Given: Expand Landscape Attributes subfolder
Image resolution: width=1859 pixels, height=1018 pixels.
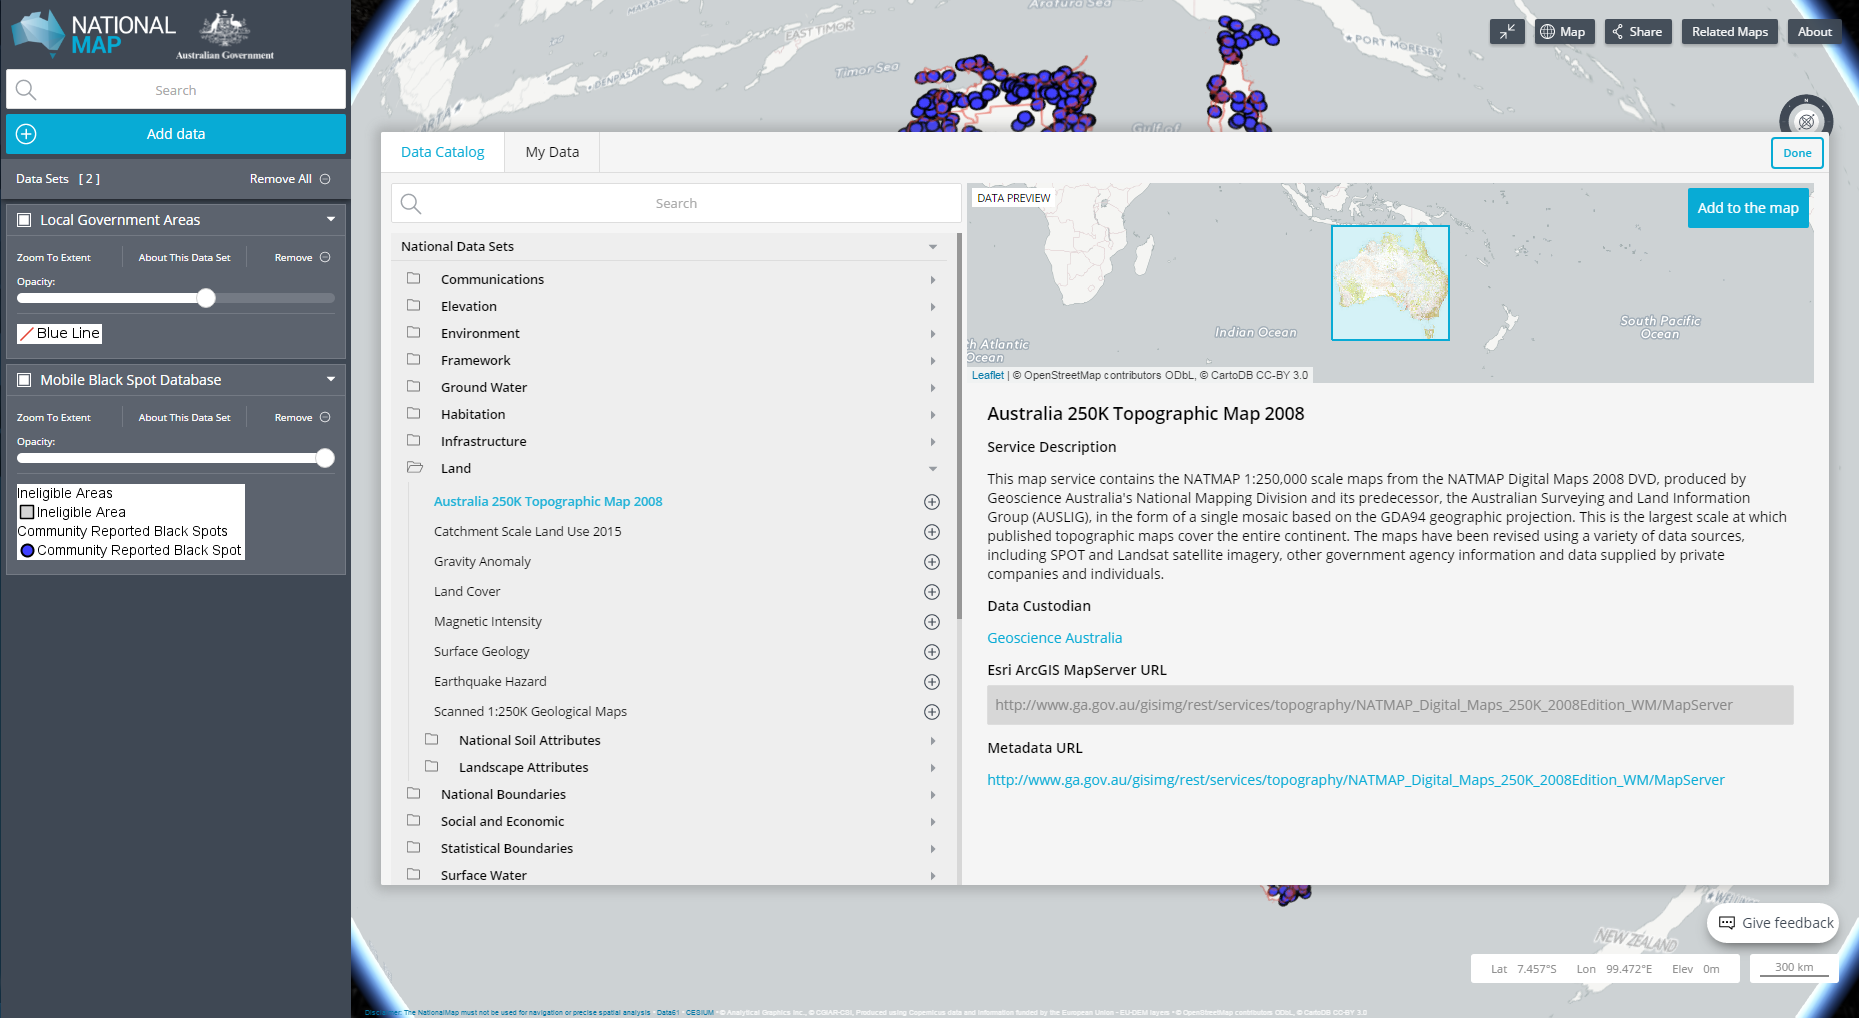Looking at the screenshot, I should 933,768.
